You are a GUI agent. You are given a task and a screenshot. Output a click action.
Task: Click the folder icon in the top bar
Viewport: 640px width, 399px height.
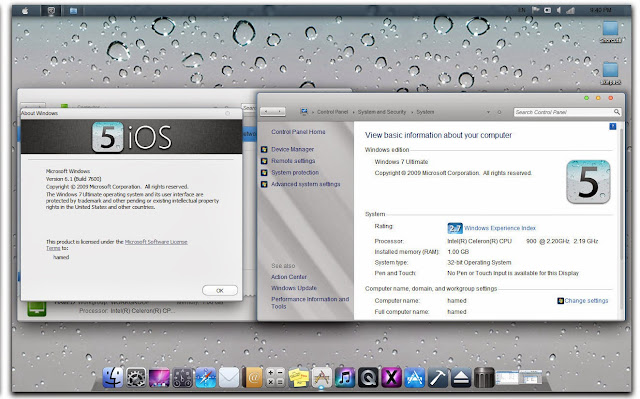(73, 11)
